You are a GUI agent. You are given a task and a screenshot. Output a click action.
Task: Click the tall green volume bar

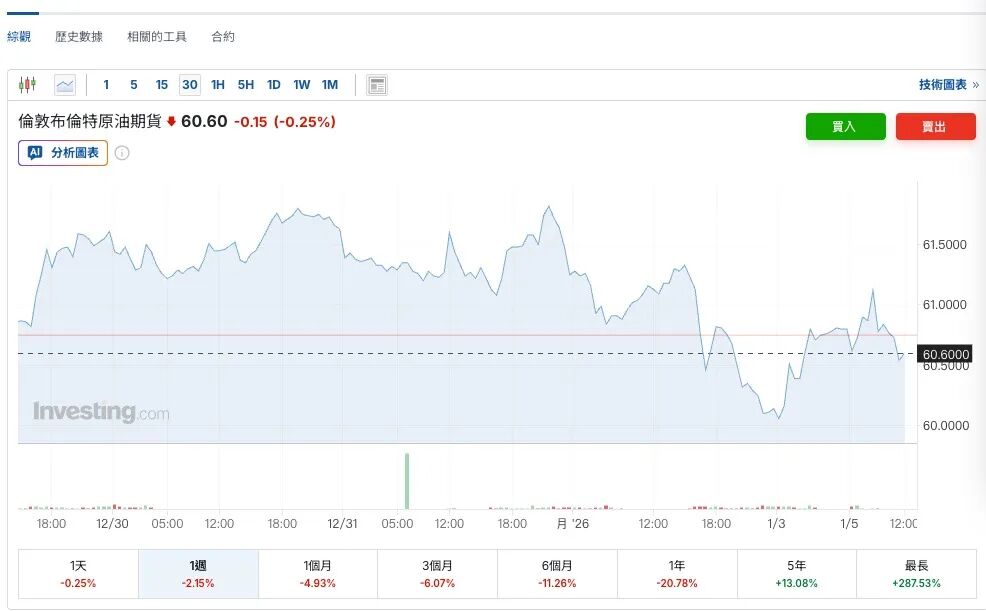coord(407,481)
